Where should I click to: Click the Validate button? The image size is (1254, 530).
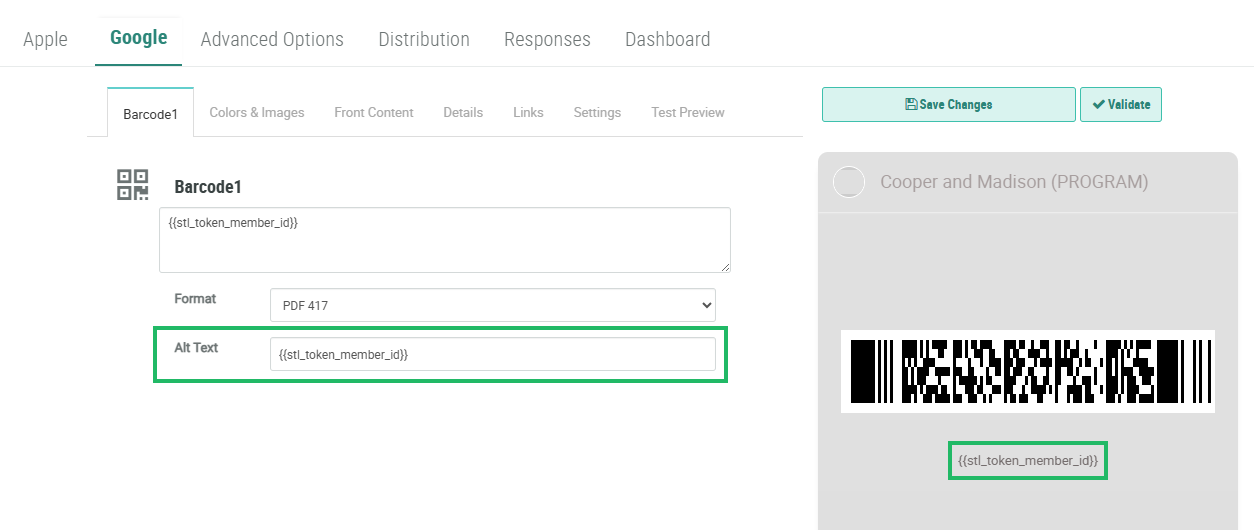1120,104
